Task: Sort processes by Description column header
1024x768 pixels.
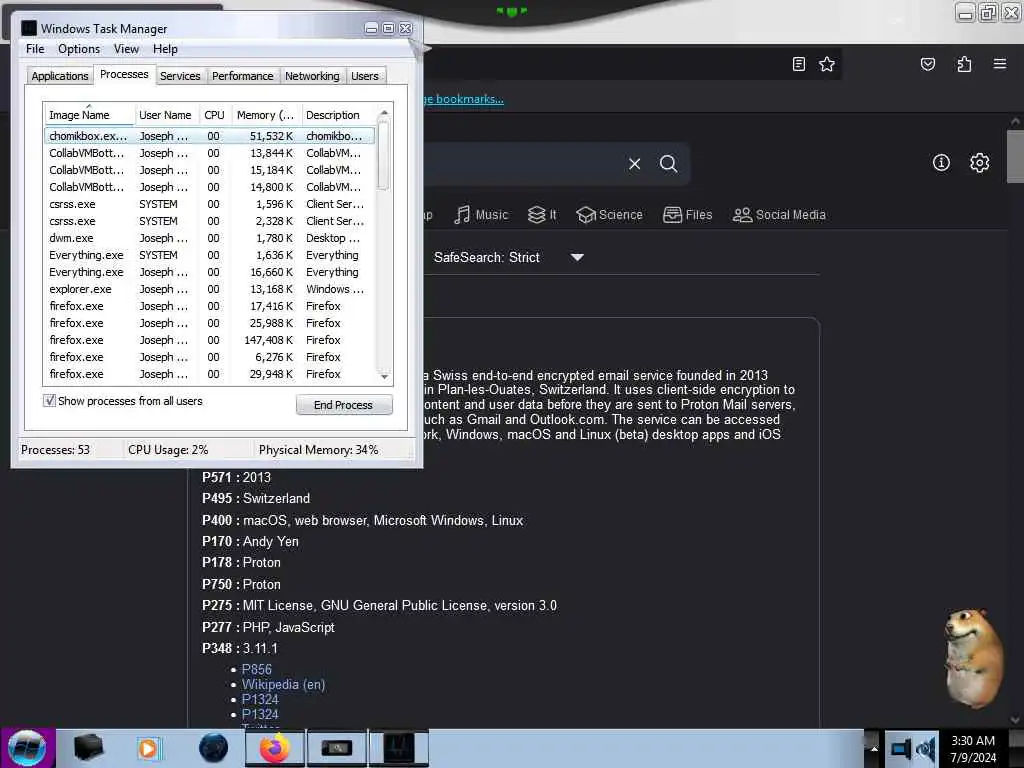Action: [x=338, y=115]
